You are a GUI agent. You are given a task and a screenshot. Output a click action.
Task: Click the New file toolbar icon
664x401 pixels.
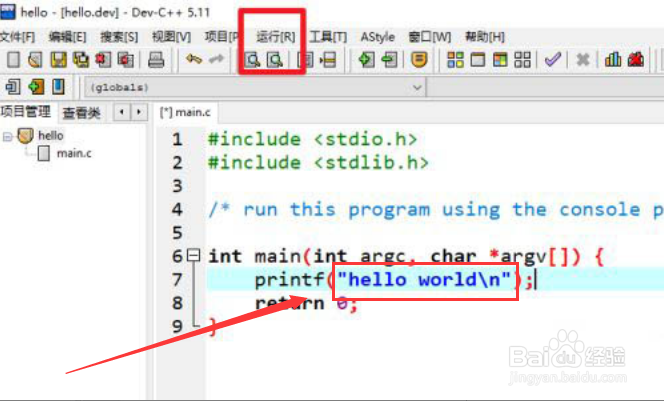click(14, 60)
